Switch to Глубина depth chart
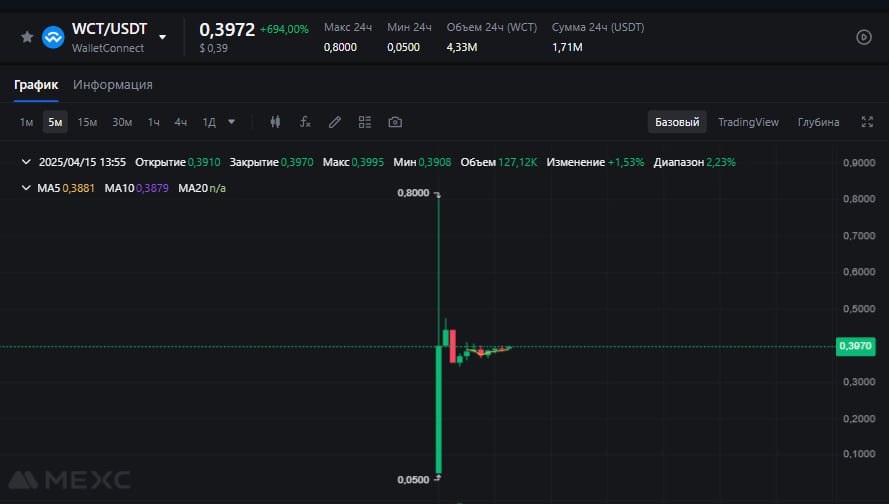This screenshot has width=889, height=504. point(818,122)
